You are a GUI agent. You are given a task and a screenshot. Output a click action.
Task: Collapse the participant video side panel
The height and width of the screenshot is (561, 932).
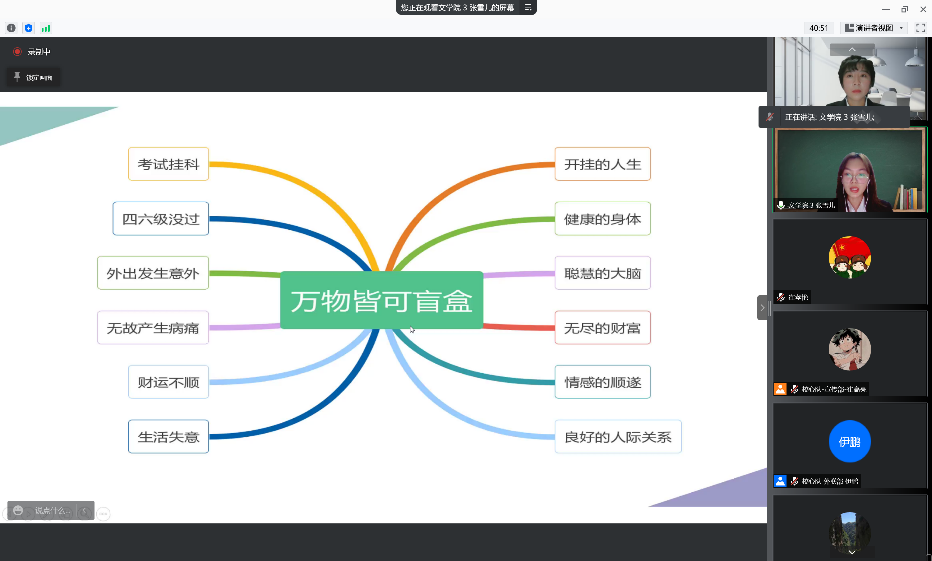click(x=762, y=308)
